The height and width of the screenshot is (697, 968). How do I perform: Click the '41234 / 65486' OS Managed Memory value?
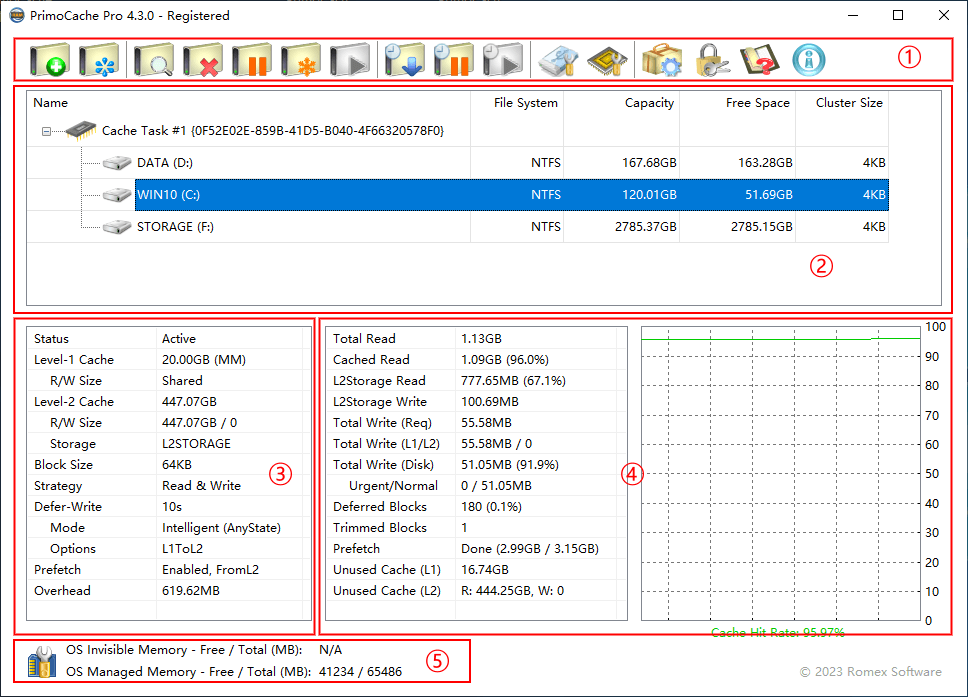(361, 671)
